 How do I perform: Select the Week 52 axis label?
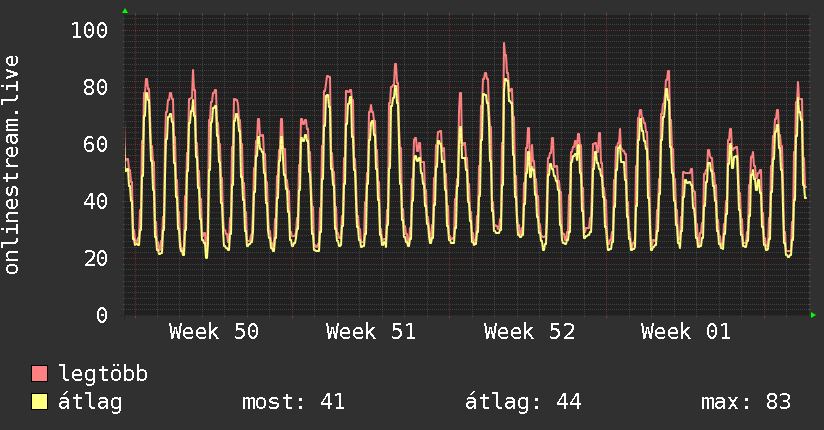tap(529, 332)
